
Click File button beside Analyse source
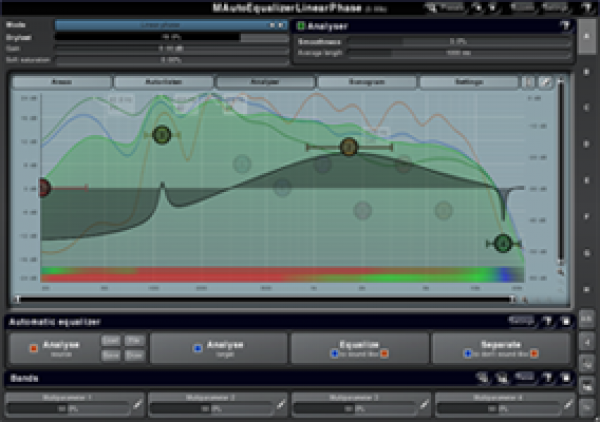pyautogui.click(x=134, y=340)
